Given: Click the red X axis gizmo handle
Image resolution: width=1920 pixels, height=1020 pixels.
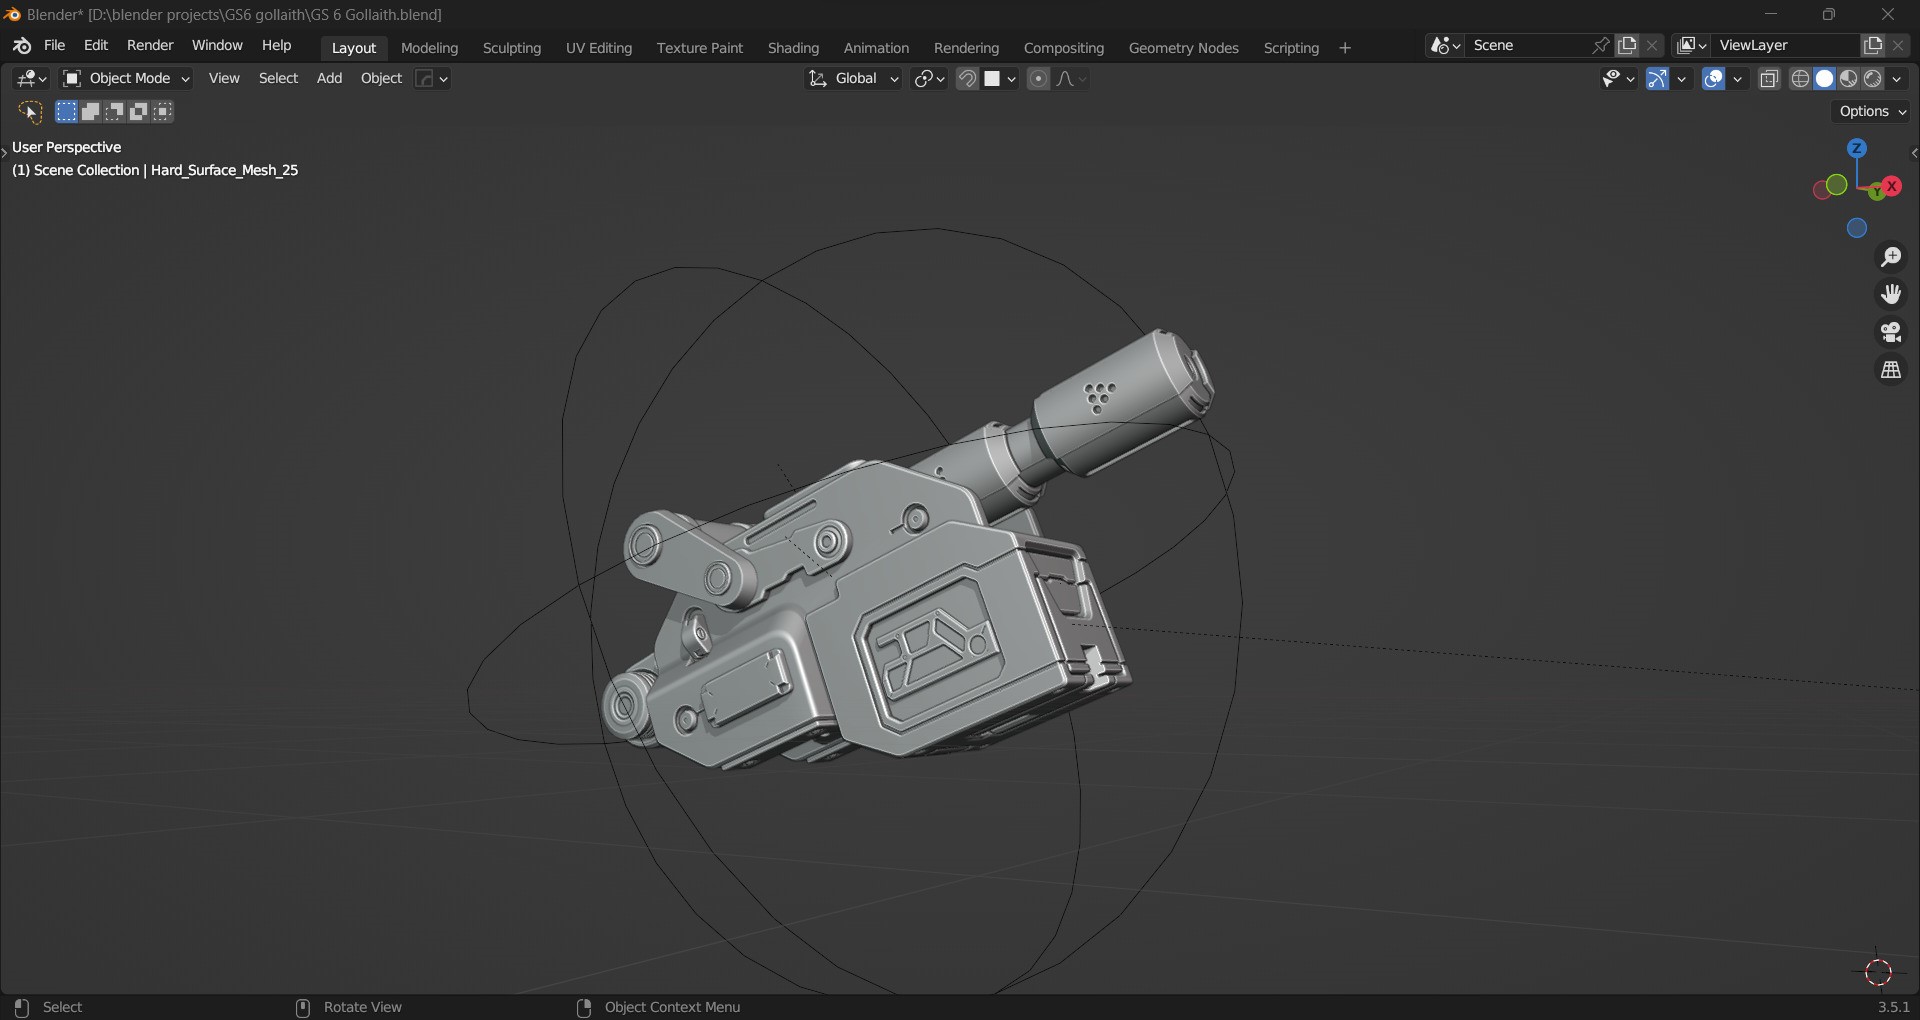Looking at the screenshot, I should (1892, 187).
